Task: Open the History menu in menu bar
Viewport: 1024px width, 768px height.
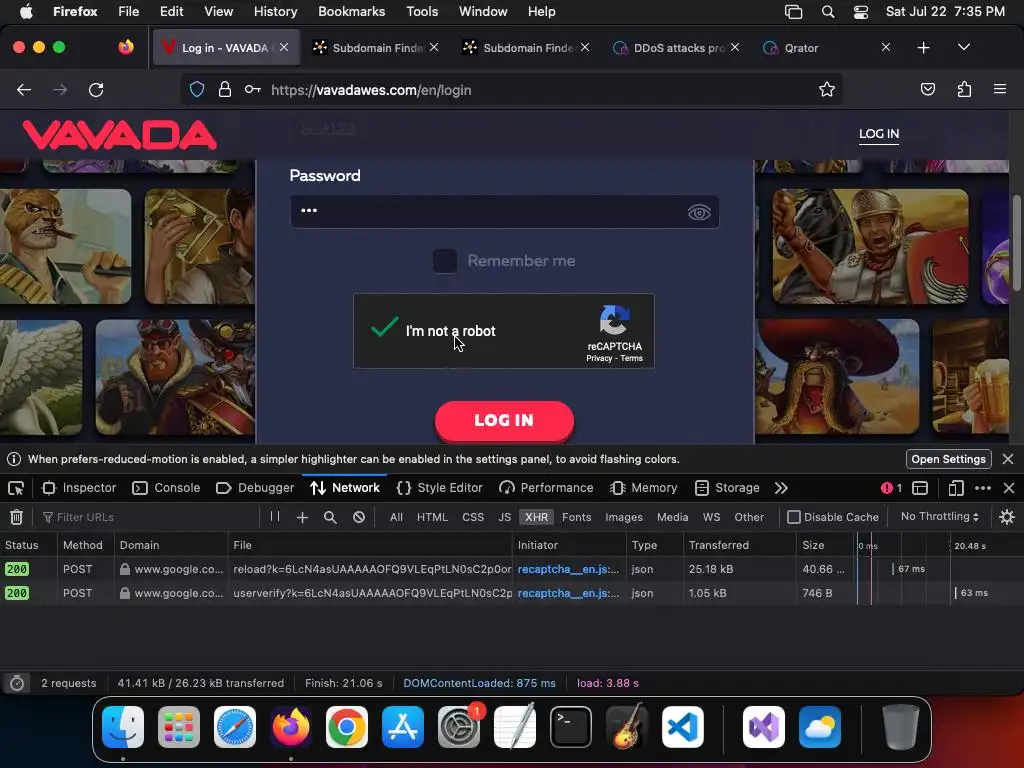Action: click(x=275, y=12)
